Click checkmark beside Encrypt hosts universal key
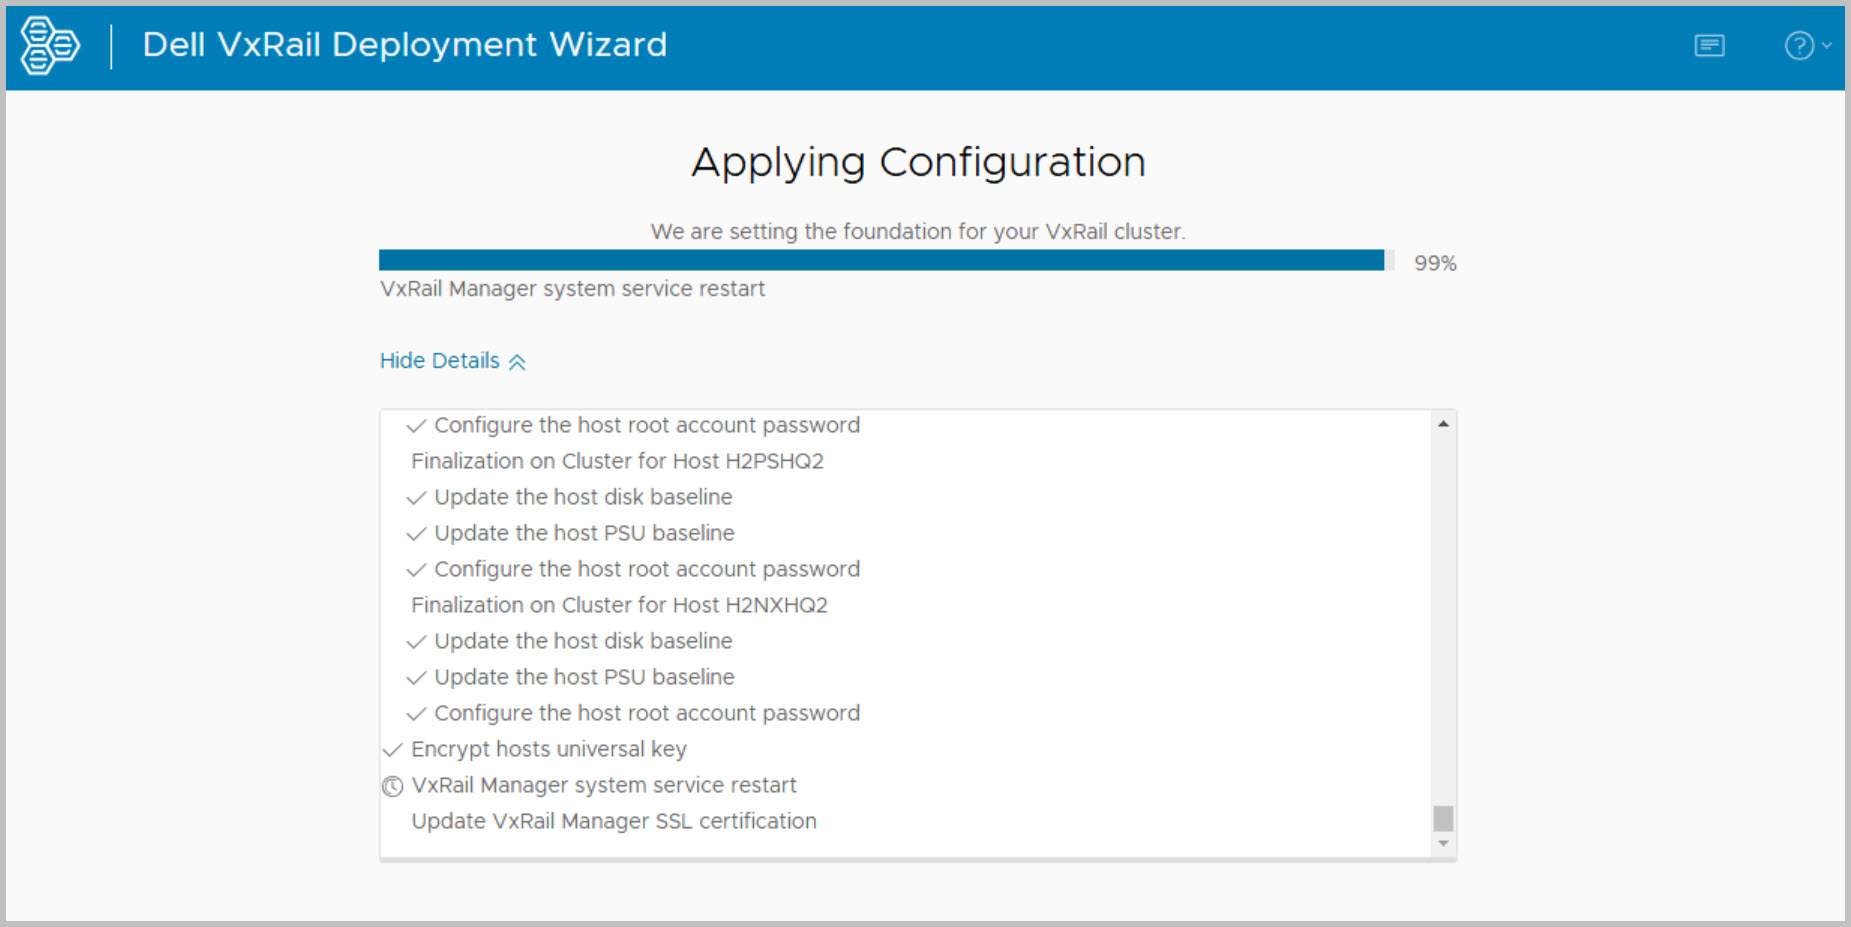Viewport: 1851px width, 927px height. pos(393,750)
